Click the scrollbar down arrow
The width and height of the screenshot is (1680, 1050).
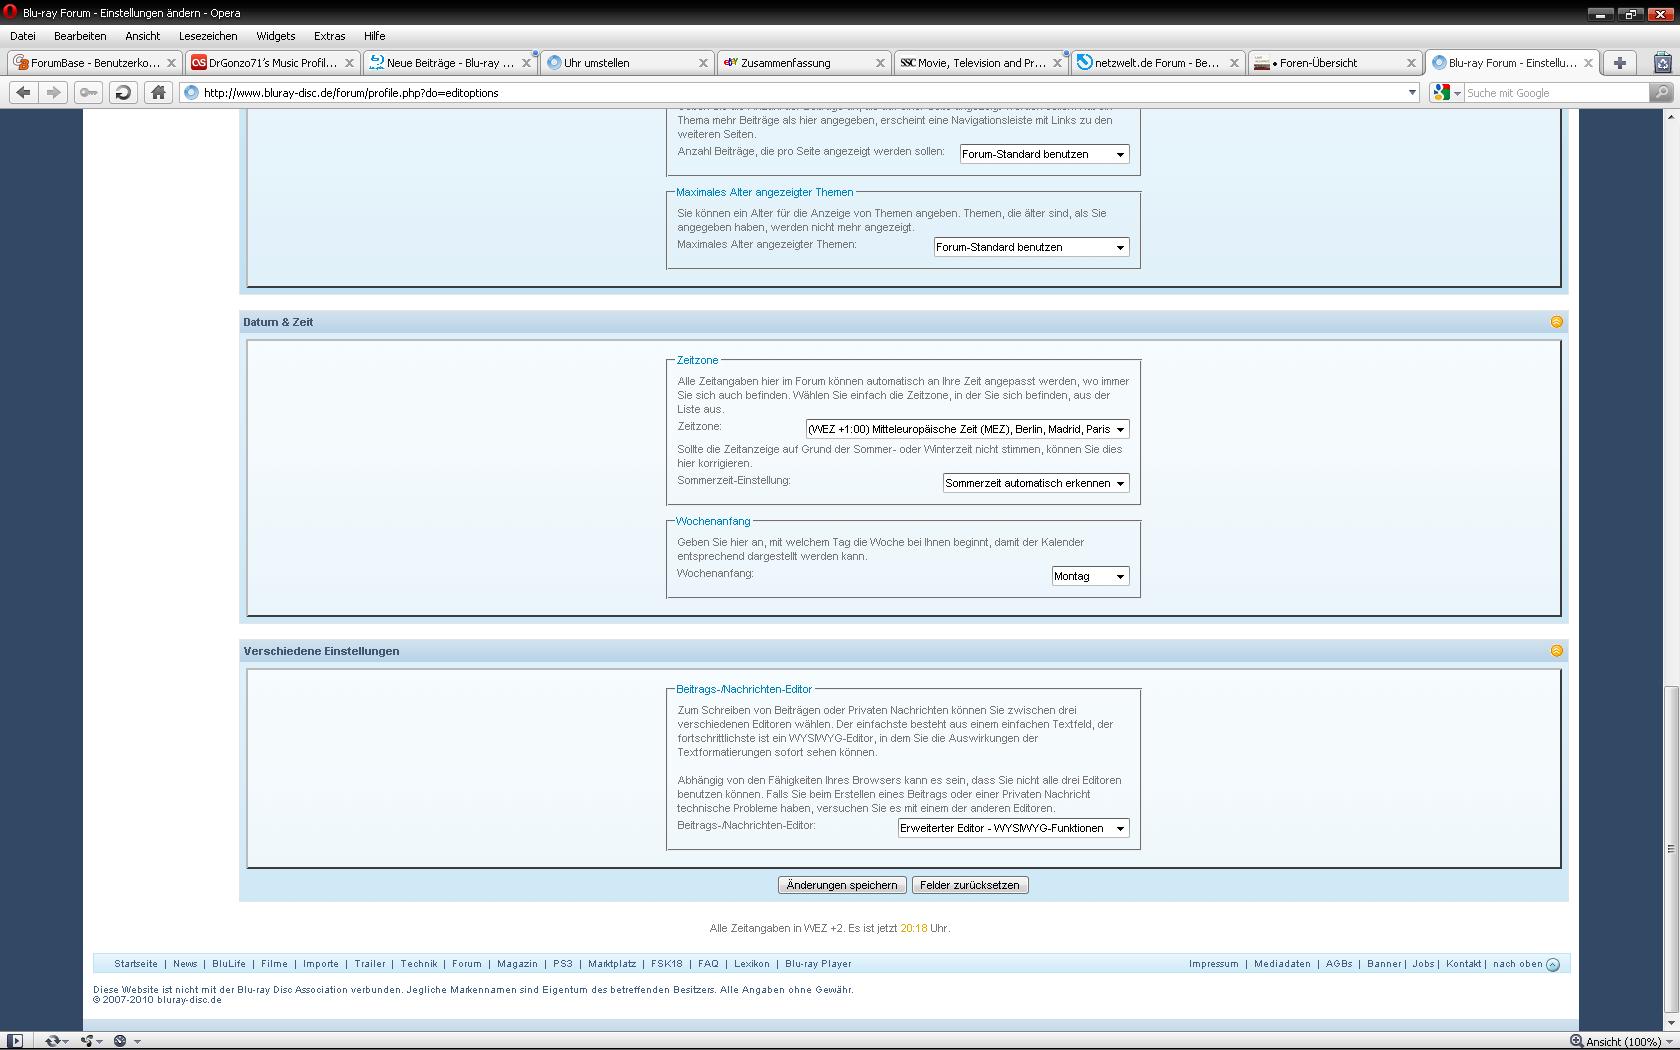[1670, 1023]
